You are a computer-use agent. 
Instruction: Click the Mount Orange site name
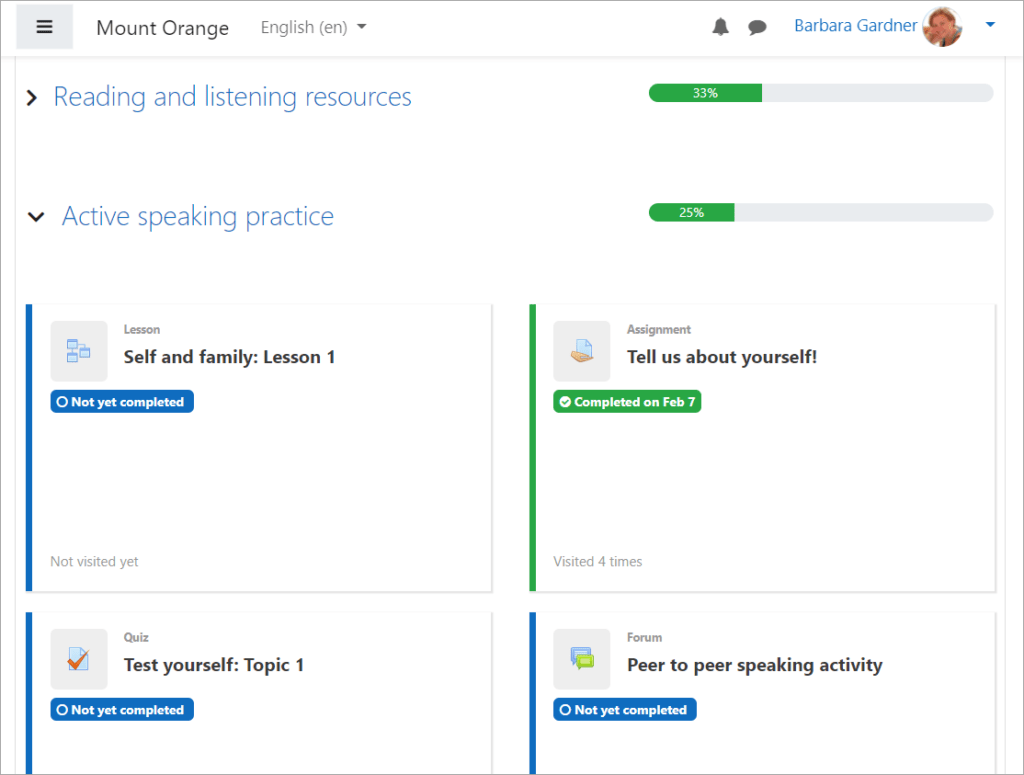162,28
